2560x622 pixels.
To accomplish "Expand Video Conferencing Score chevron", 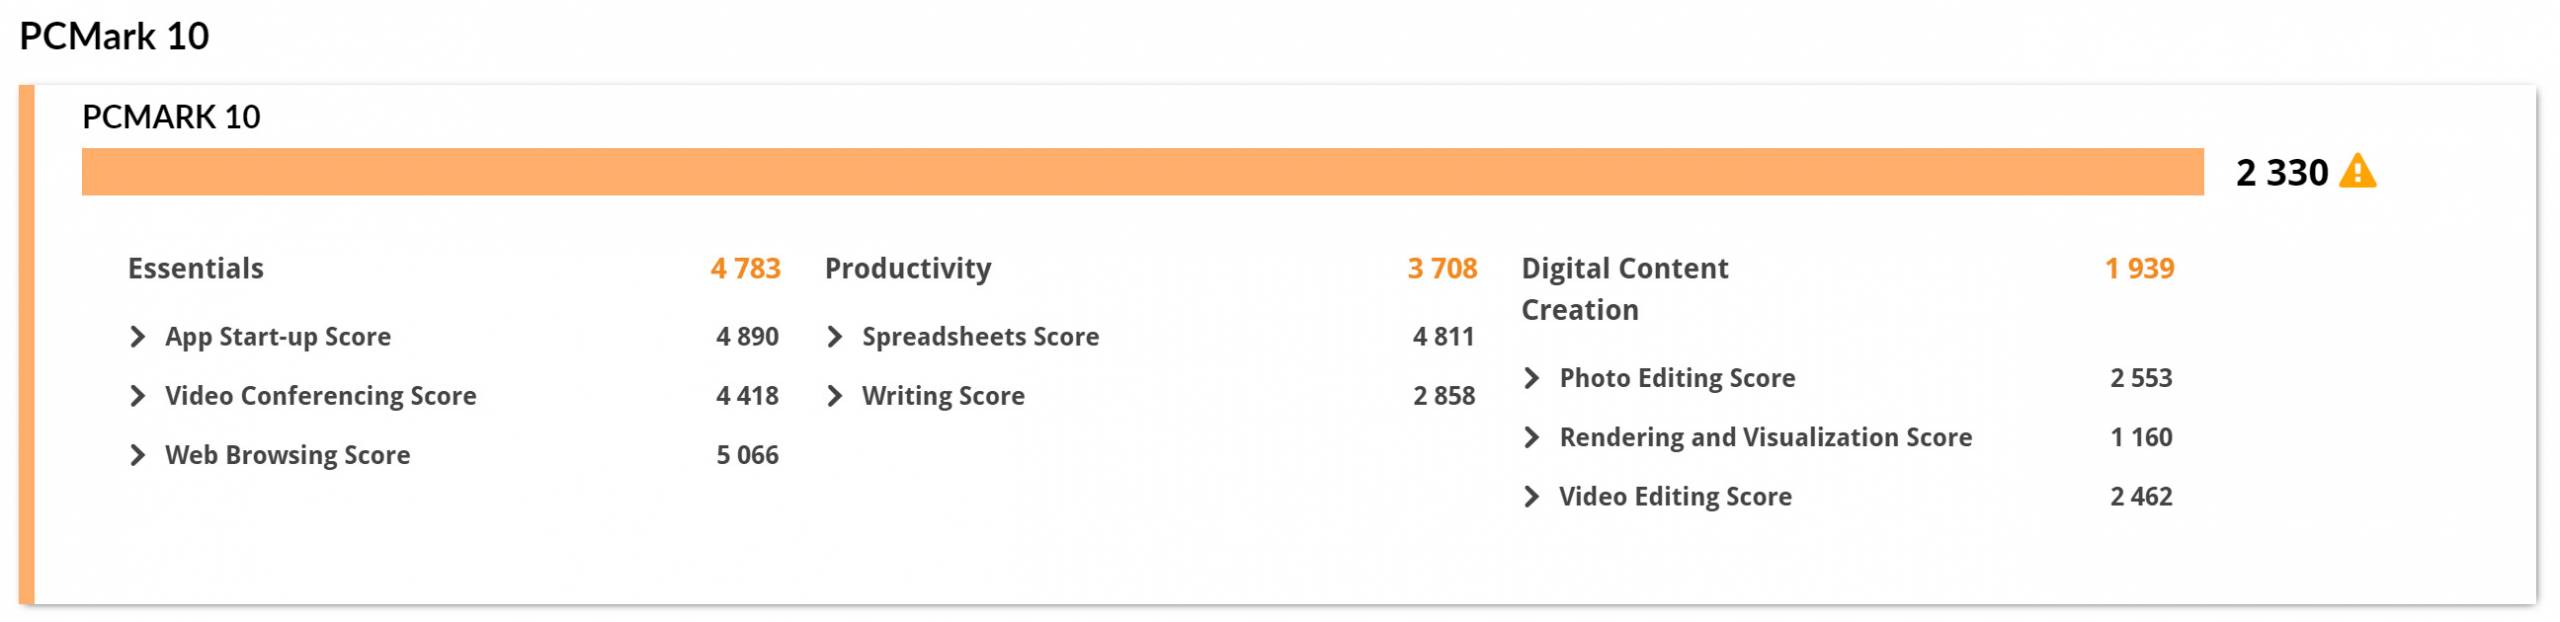I will (x=138, y=396).
